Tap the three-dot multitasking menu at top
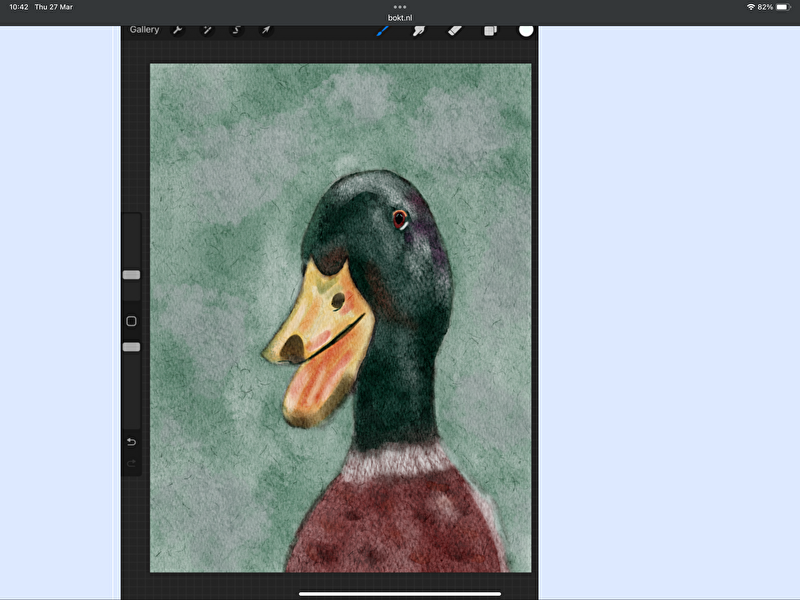The image size is (800, 600). (400, 7)
